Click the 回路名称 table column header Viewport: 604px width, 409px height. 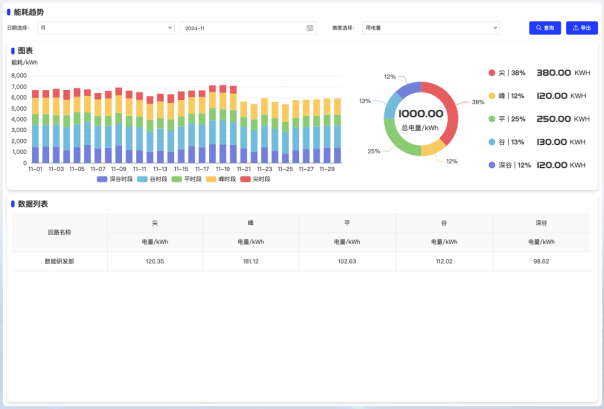coord(59,231)
